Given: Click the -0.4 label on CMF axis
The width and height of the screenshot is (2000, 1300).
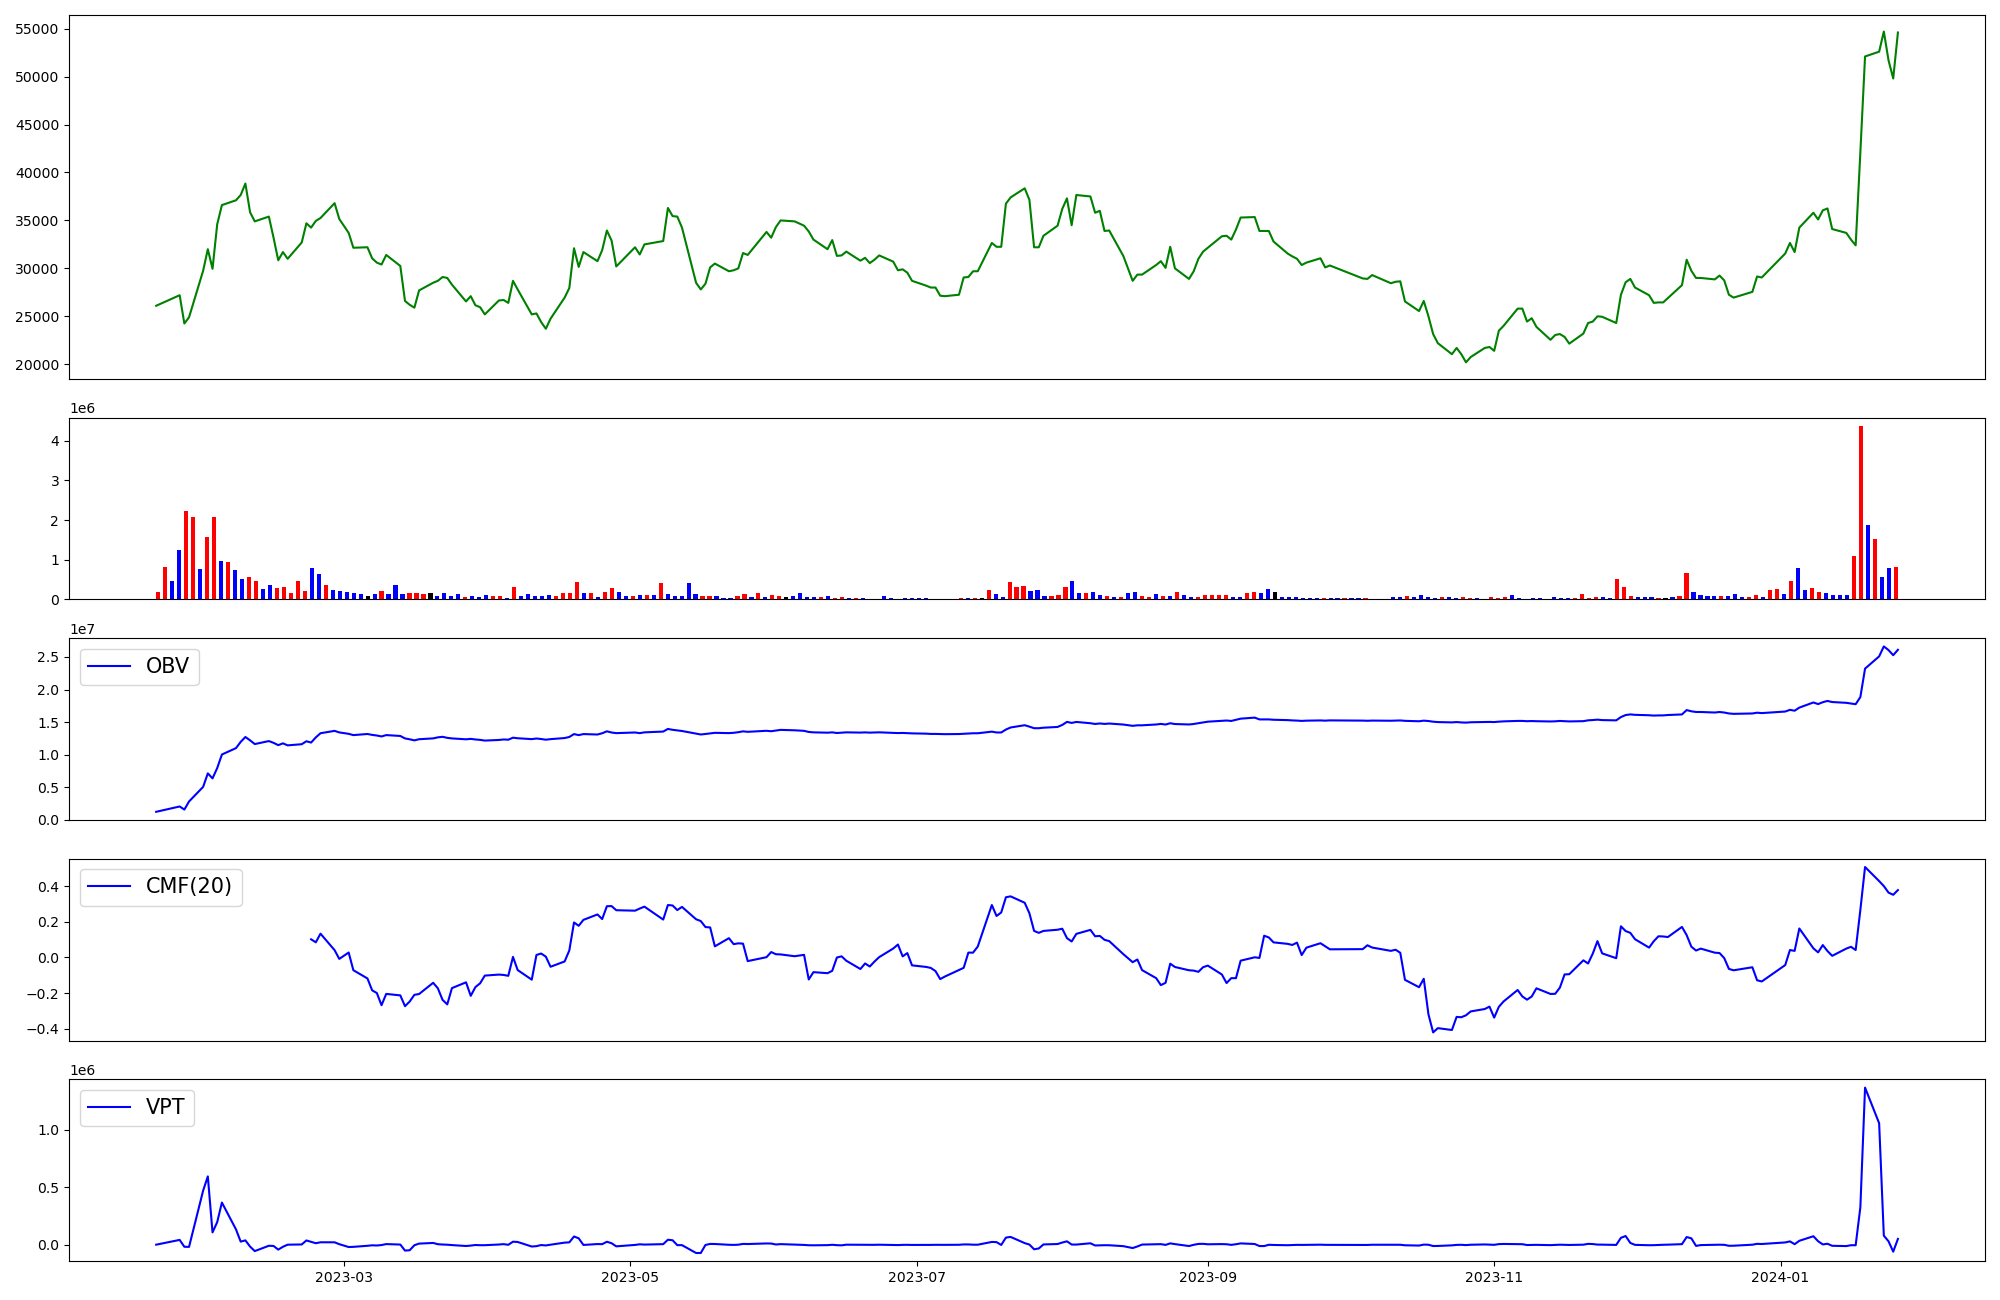Looking at the screenshot, I should 44,1030.
